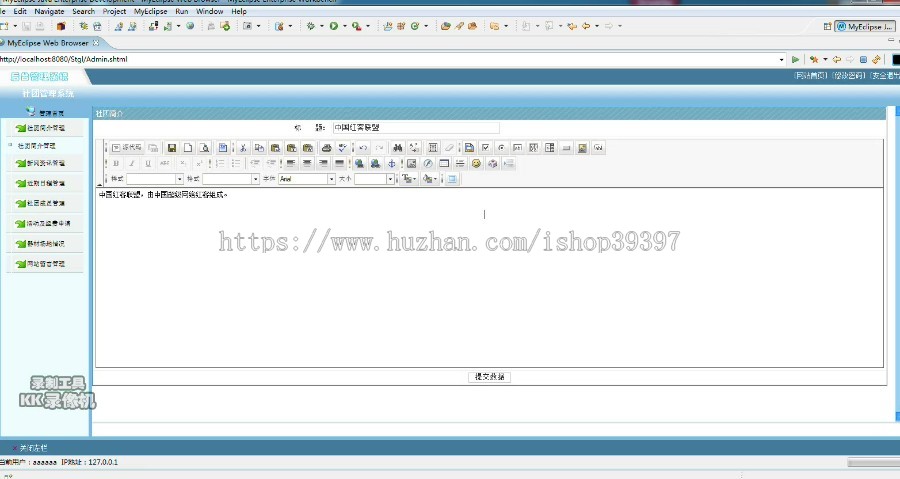Click the Find binoculars icon
This screenshot has width=900, height=479.
(397, 148)
